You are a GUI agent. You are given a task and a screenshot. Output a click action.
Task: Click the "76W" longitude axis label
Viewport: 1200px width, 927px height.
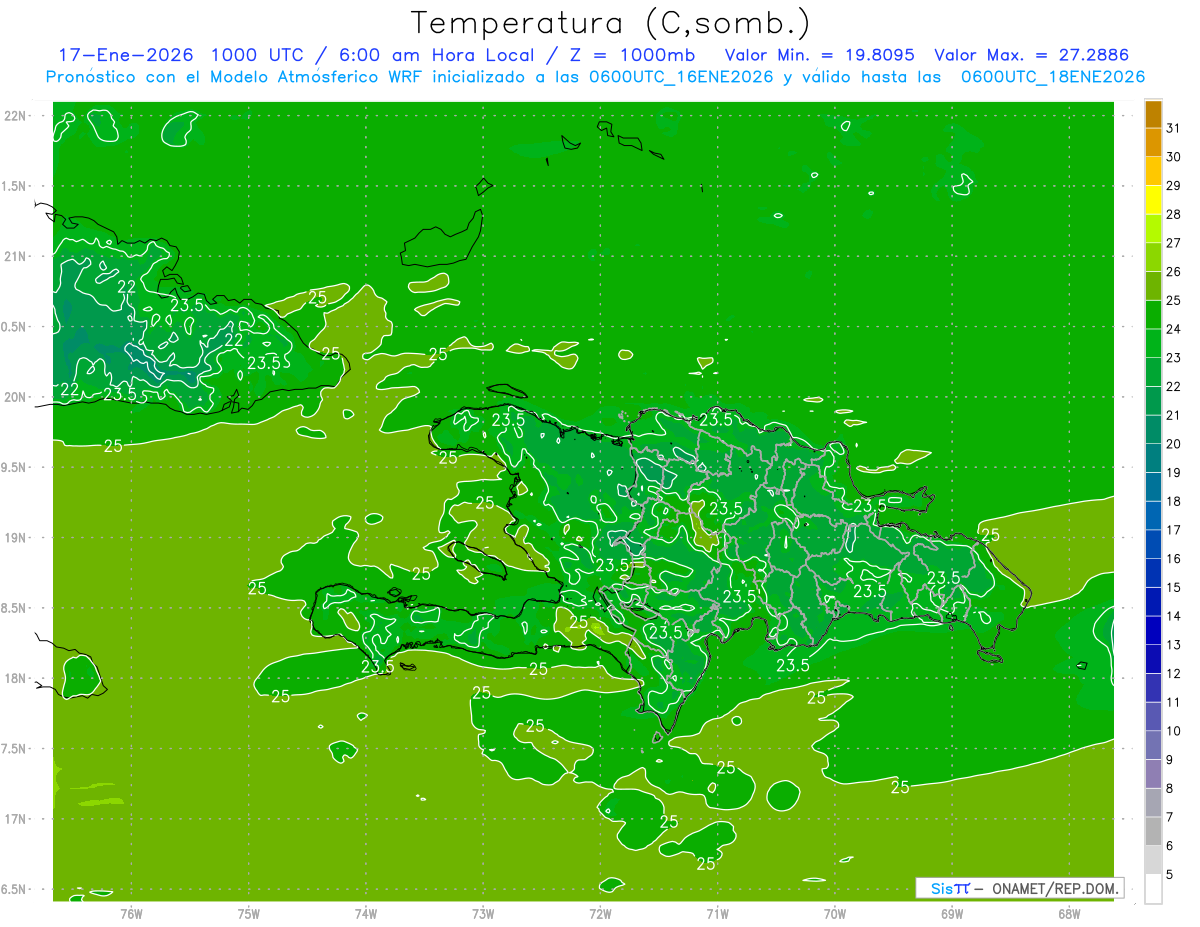pos(131,913)
